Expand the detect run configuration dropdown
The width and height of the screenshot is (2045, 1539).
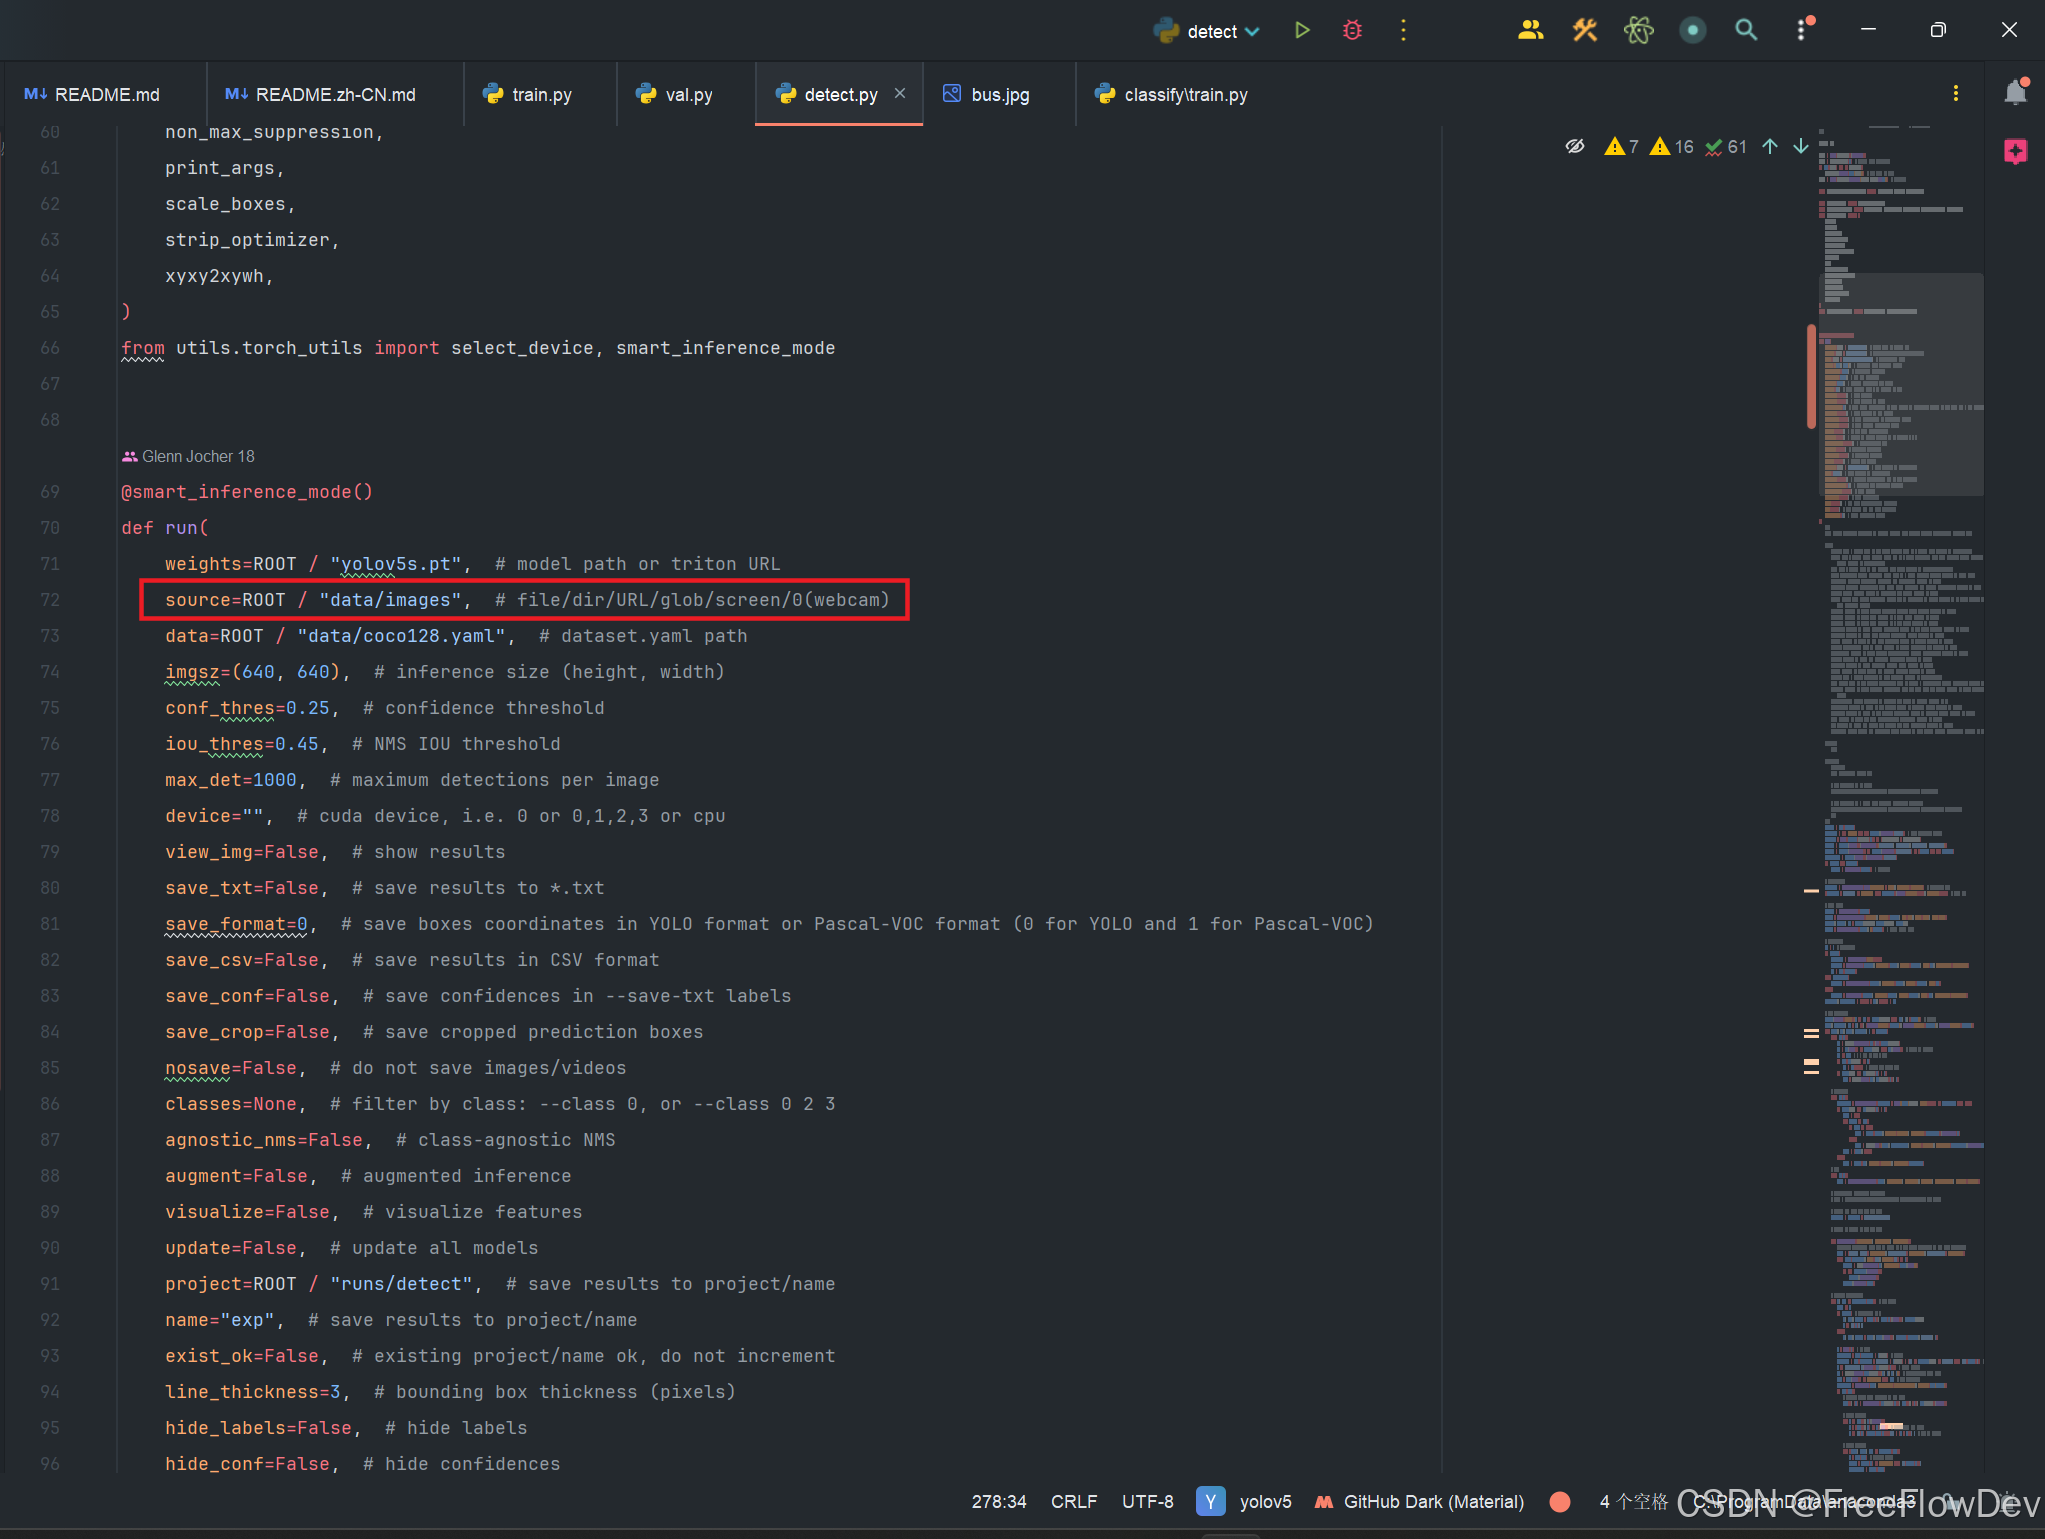click(1252, 32)
